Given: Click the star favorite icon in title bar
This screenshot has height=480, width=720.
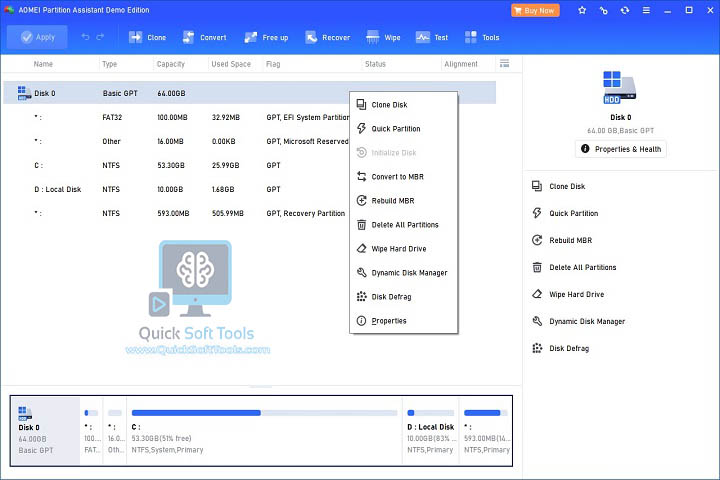Looking at the screenshot, I should pos(582,10).
